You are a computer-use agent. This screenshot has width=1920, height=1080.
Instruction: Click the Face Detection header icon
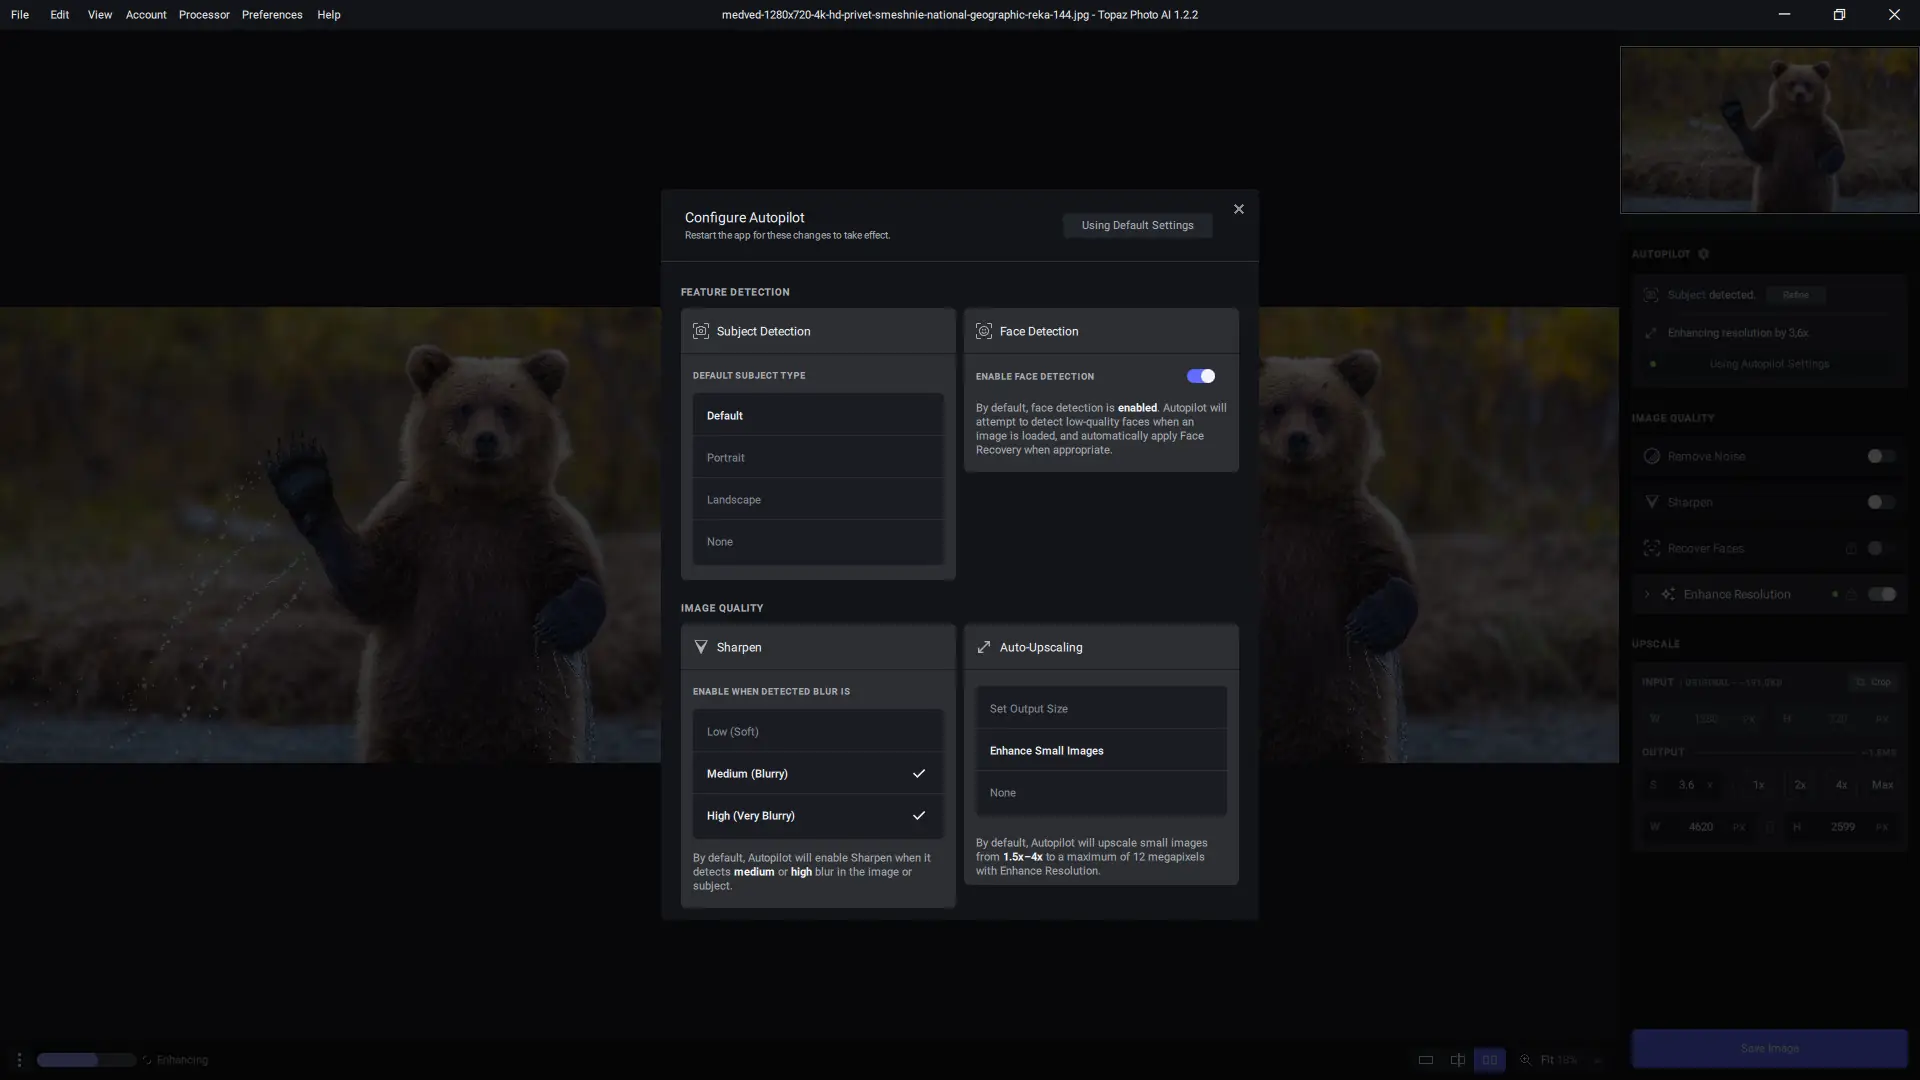click(984, 331)
